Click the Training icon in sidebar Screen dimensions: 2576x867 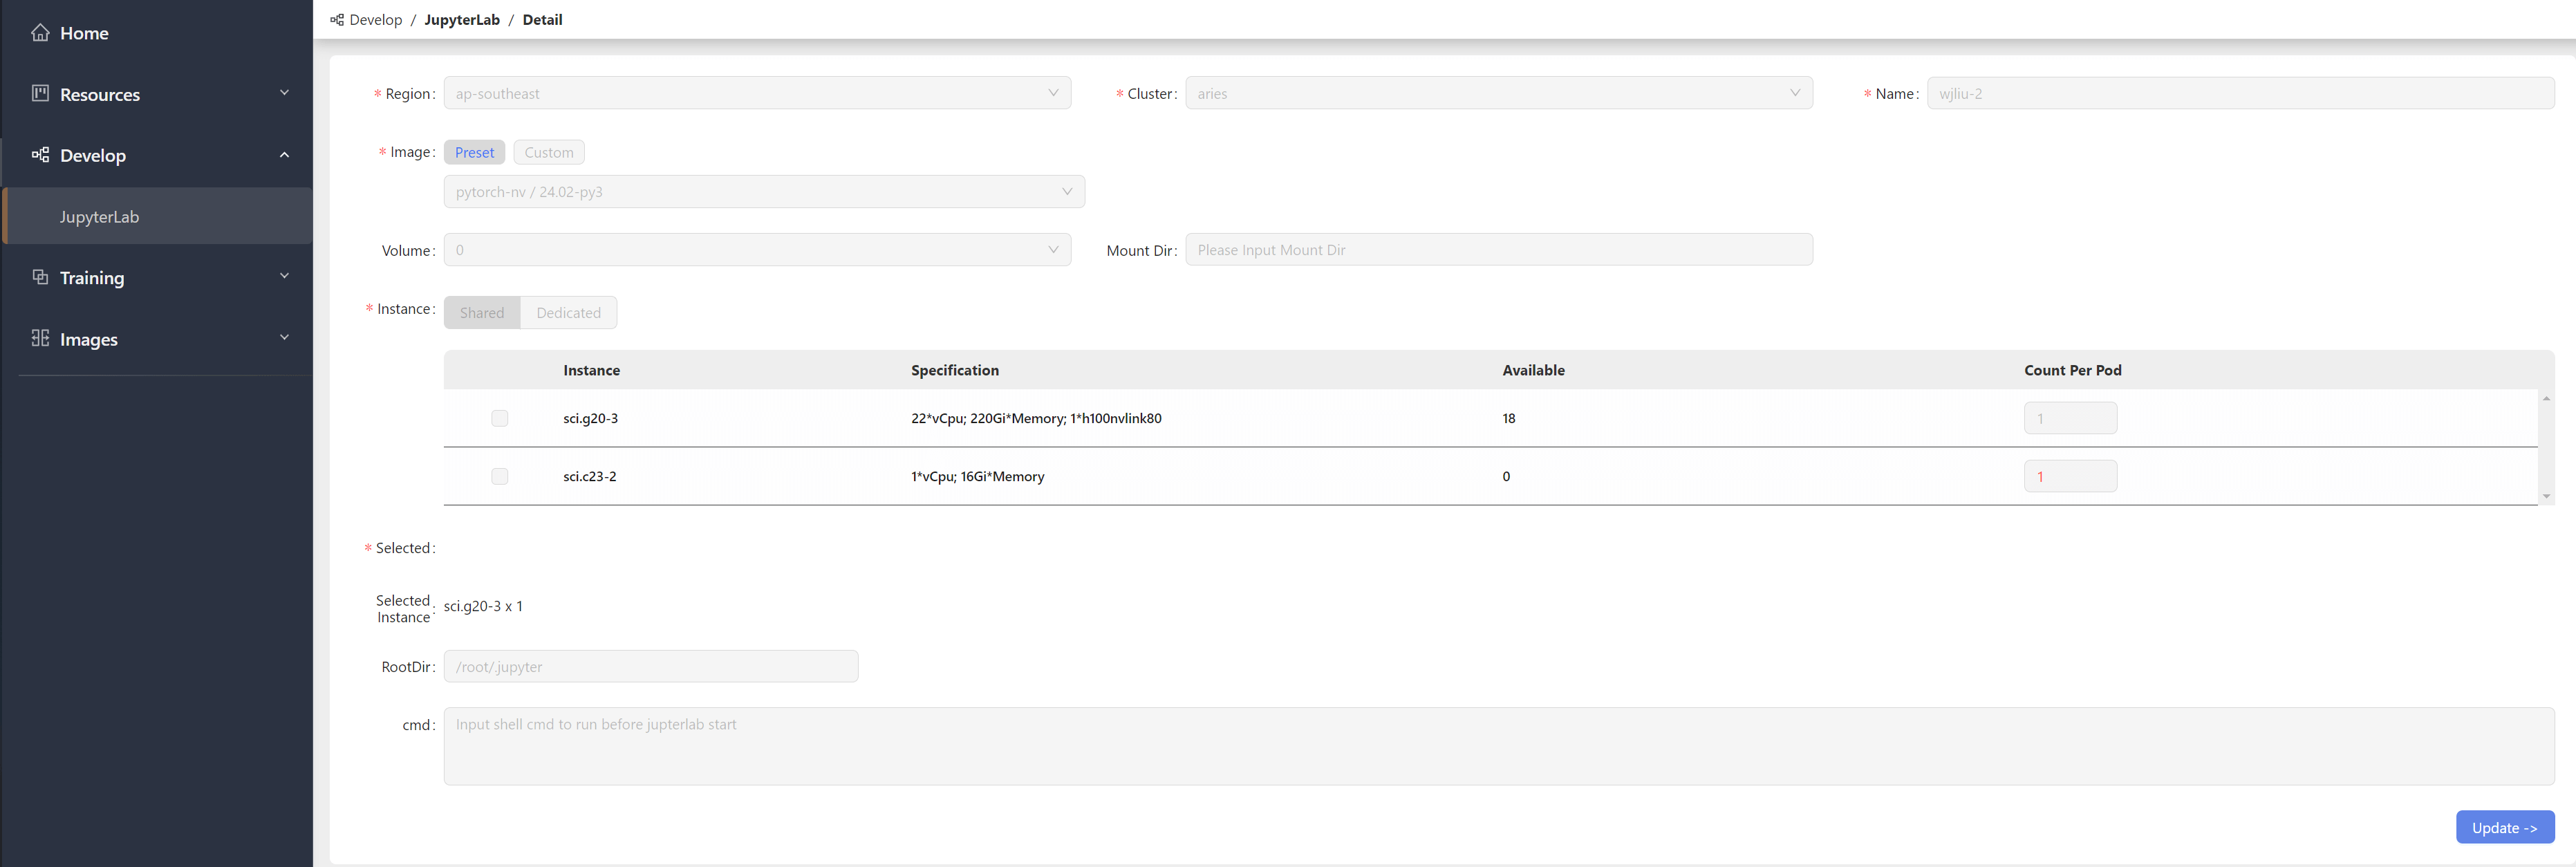[40, 277]
